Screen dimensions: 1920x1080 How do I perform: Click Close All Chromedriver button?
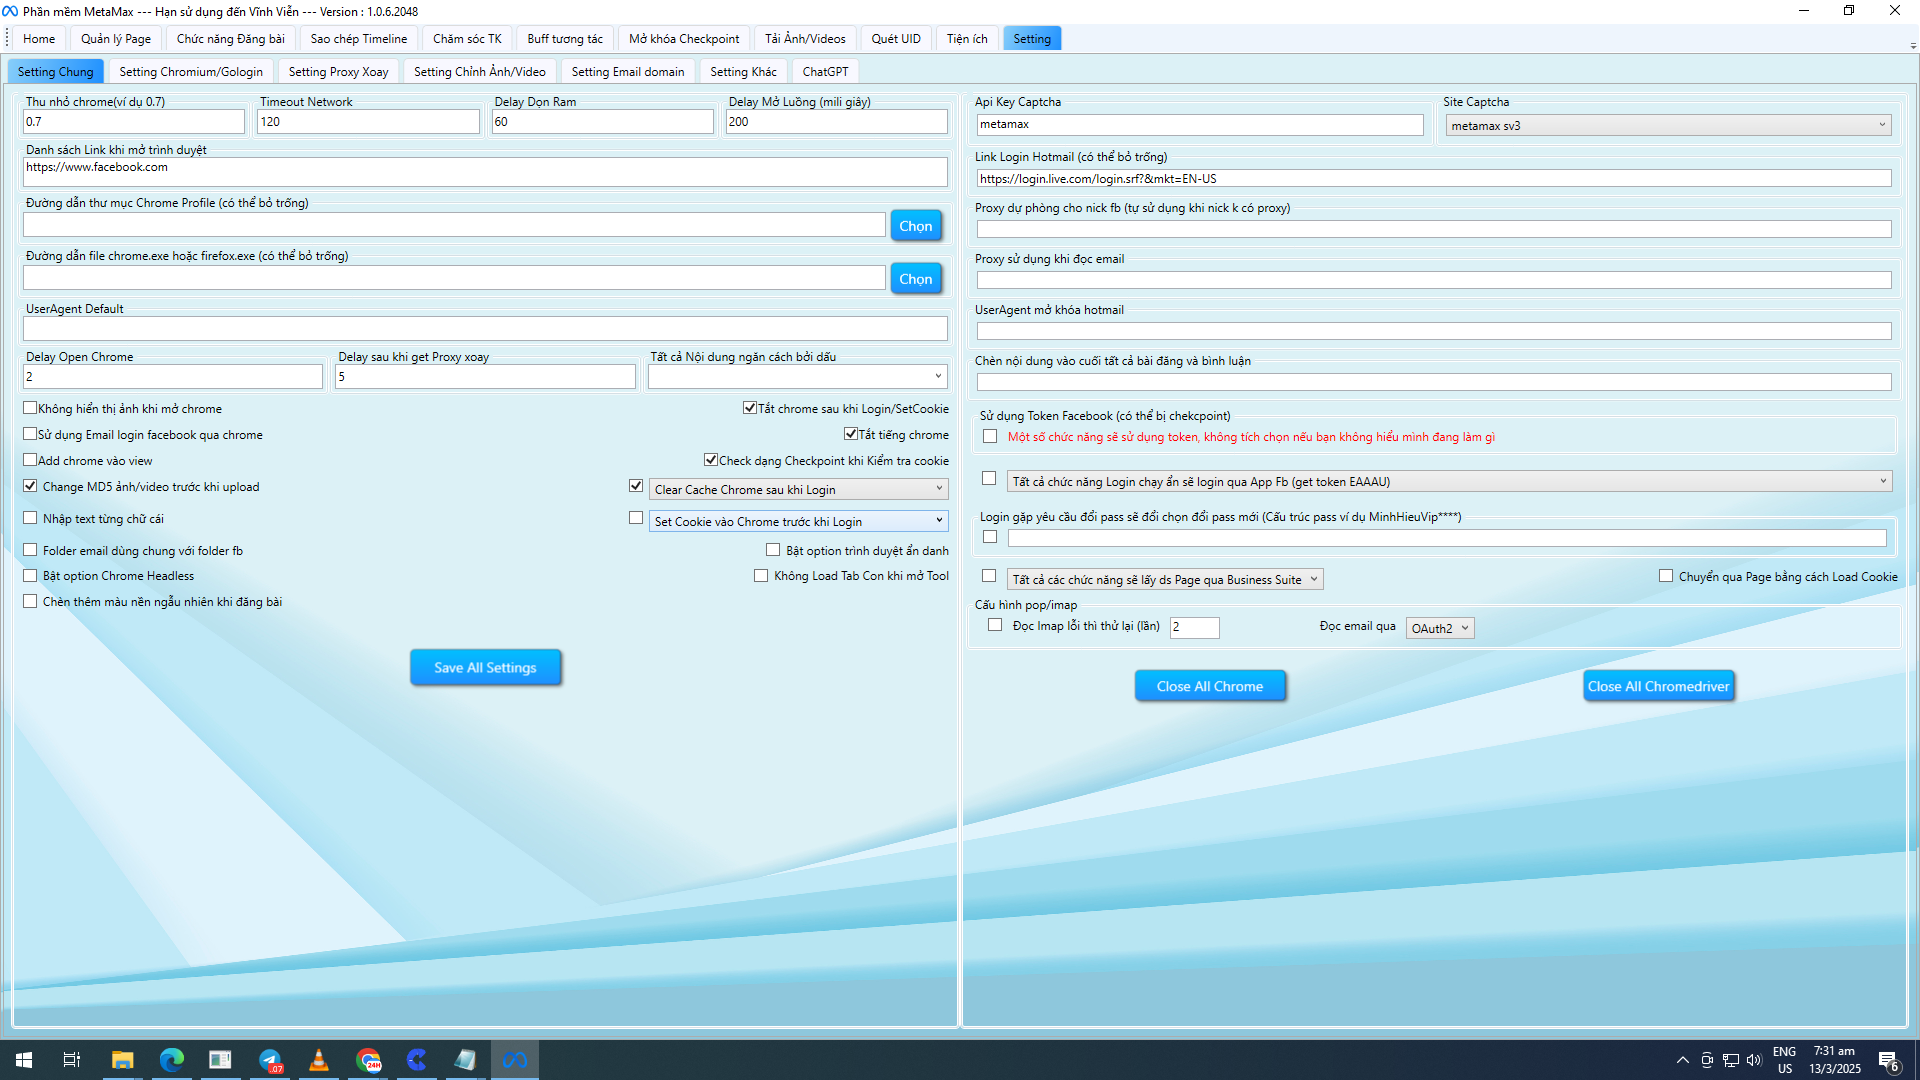1658,686
